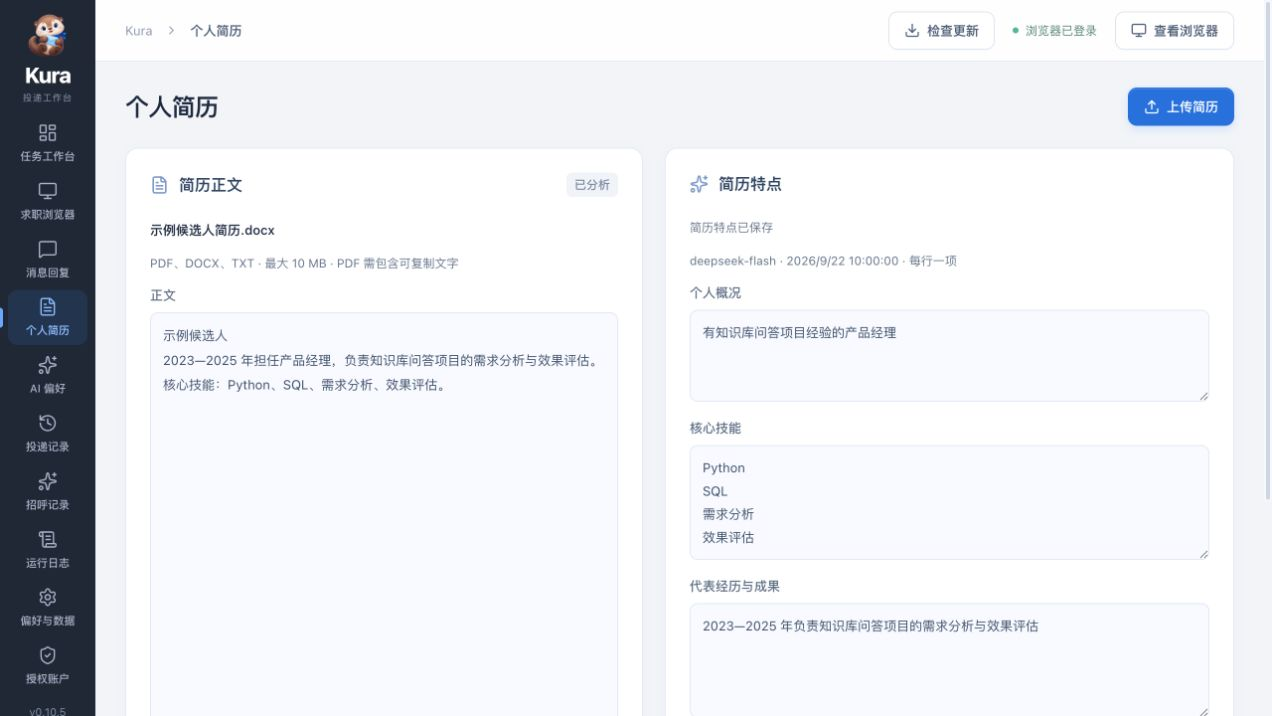The width and height of the screenshot is (1272, 716).
Task: Click the Kura breadcrumb link
Action: [x=139, y=31]
